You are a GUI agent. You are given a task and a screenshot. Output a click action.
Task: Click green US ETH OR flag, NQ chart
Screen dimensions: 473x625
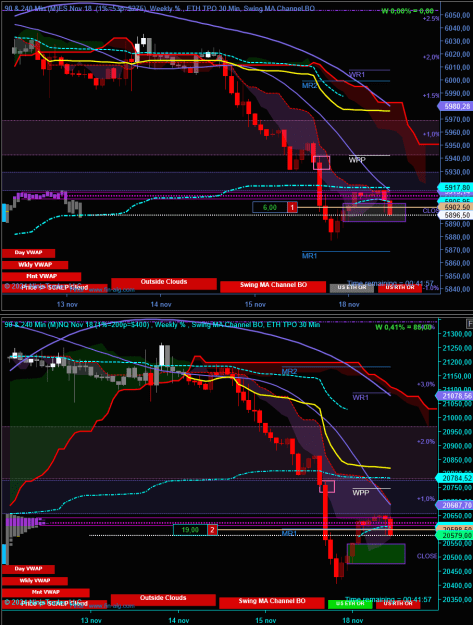[x=350, y=604]
